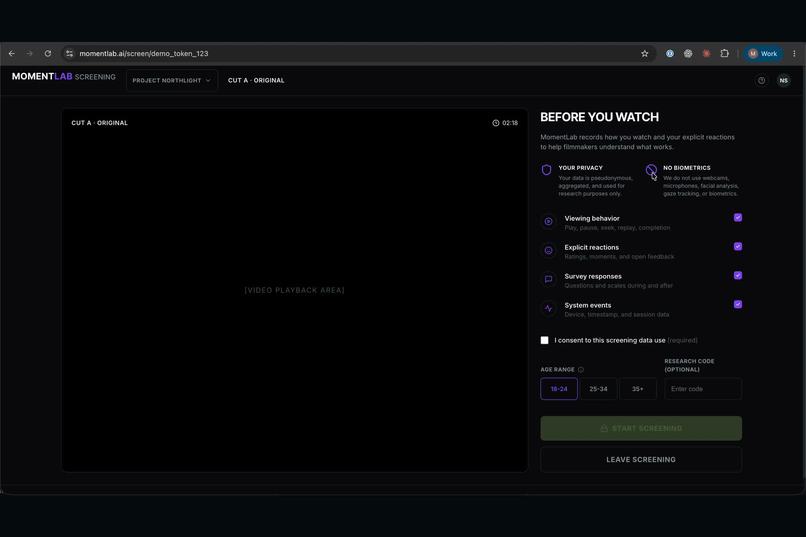The height and width of the screenshot is (537, 806).
Task: Click the Your Privacy label
Action: pos(580,168)
